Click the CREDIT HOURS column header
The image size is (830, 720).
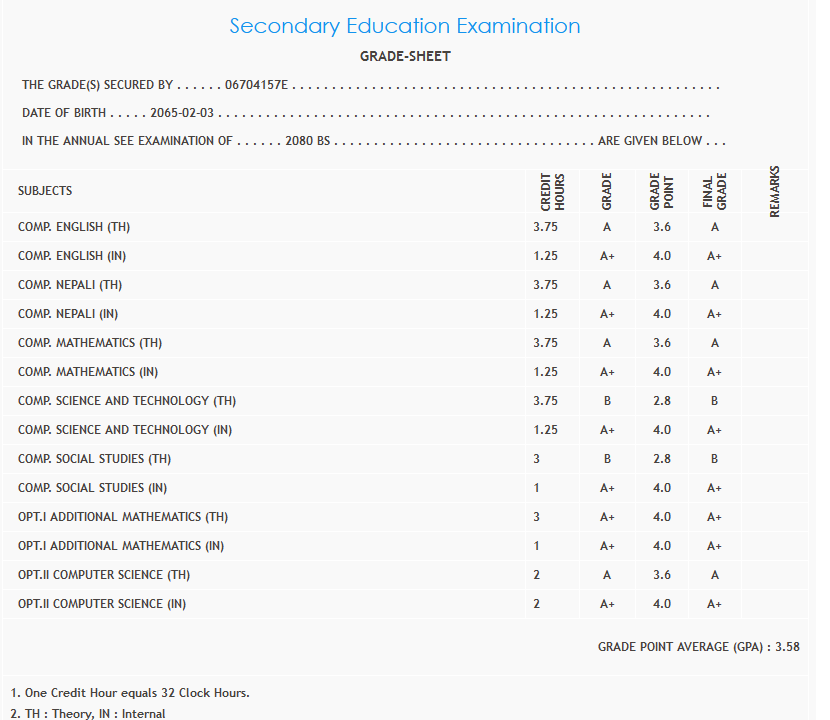pyautogui.click(x=553, y=191)
